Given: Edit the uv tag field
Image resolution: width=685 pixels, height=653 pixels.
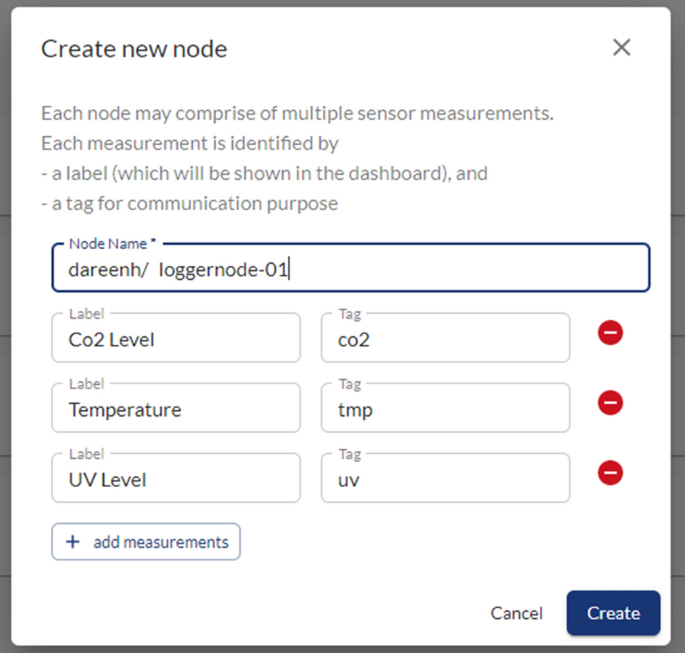Looking at the screenshot, I should (x=445, y=480).
